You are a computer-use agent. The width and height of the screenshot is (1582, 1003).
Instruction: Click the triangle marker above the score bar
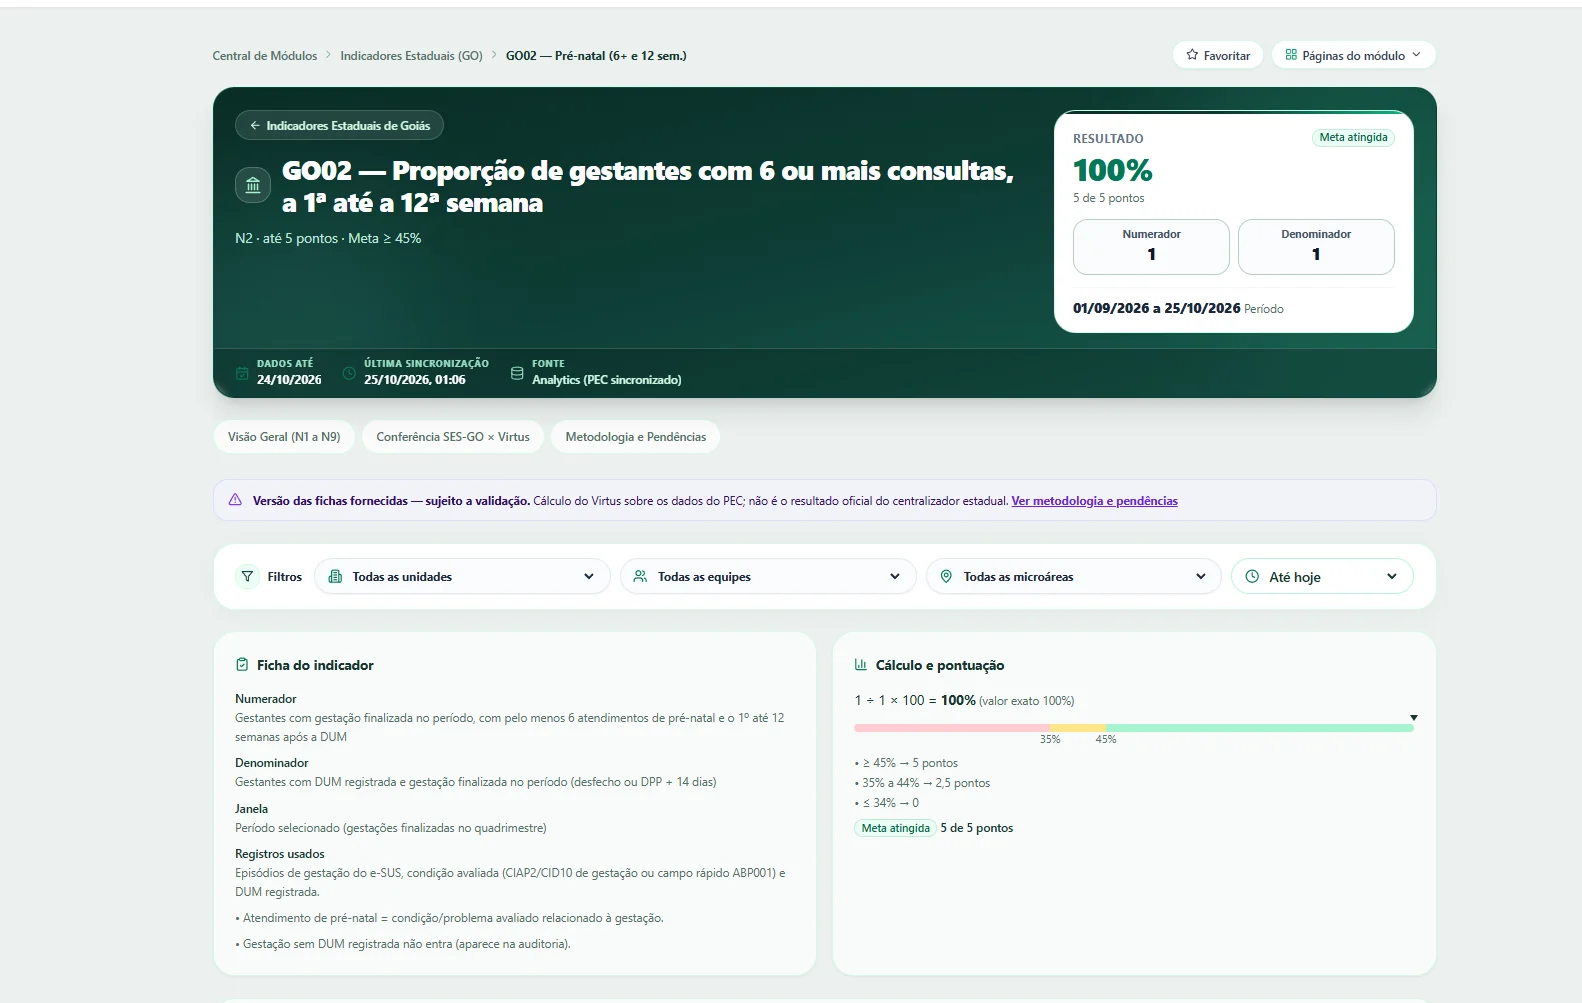pos(1414,718)
